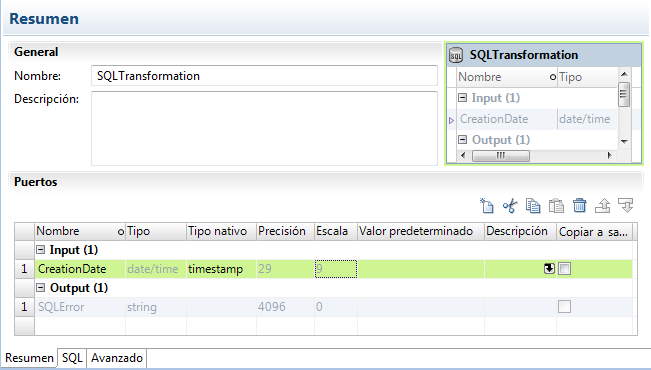Click the Nombre input field
651x370 pixels.
coord(264,76)
